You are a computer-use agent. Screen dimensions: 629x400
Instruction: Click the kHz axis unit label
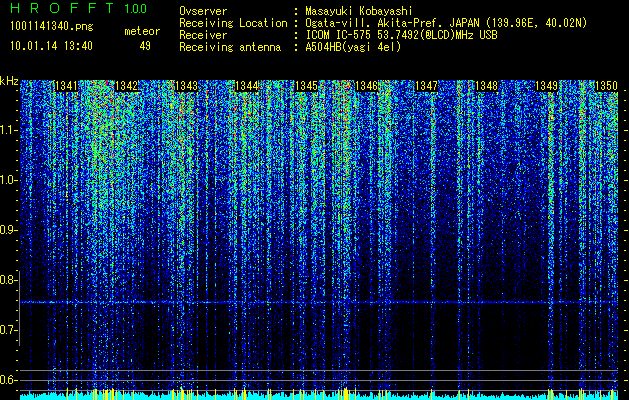tap(9, 81)
